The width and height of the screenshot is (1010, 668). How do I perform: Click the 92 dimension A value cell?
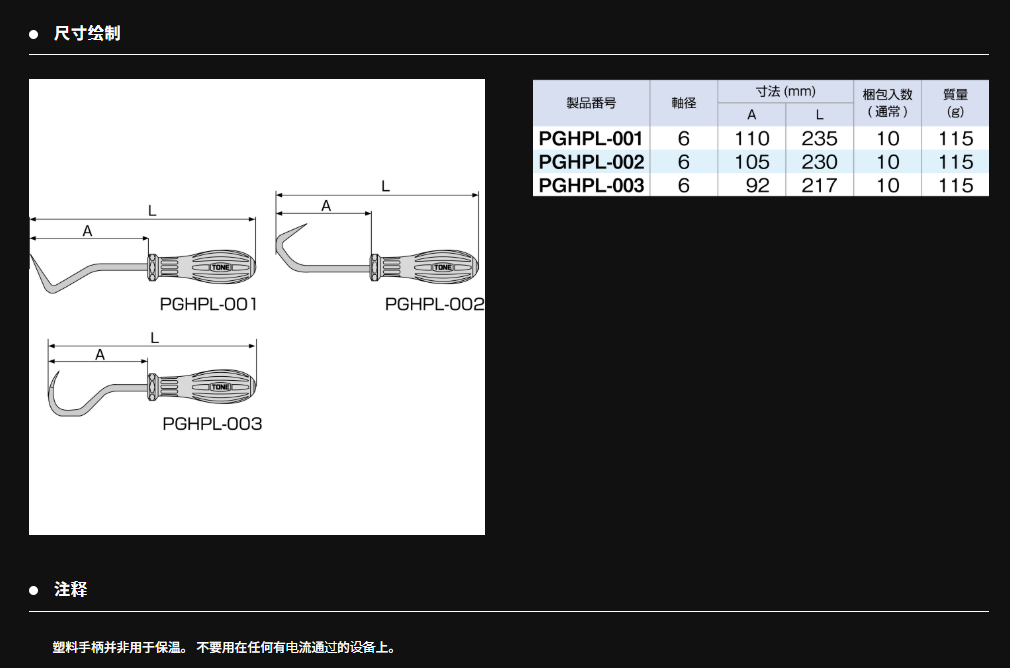coord(752,185)
